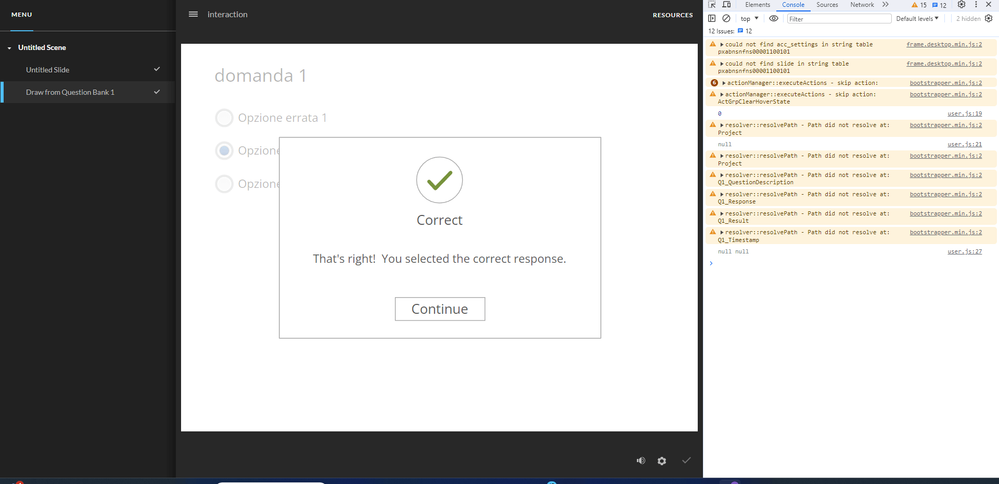Open frame.desktop.min.js:2 link on acc_settings row

[944, 45]
